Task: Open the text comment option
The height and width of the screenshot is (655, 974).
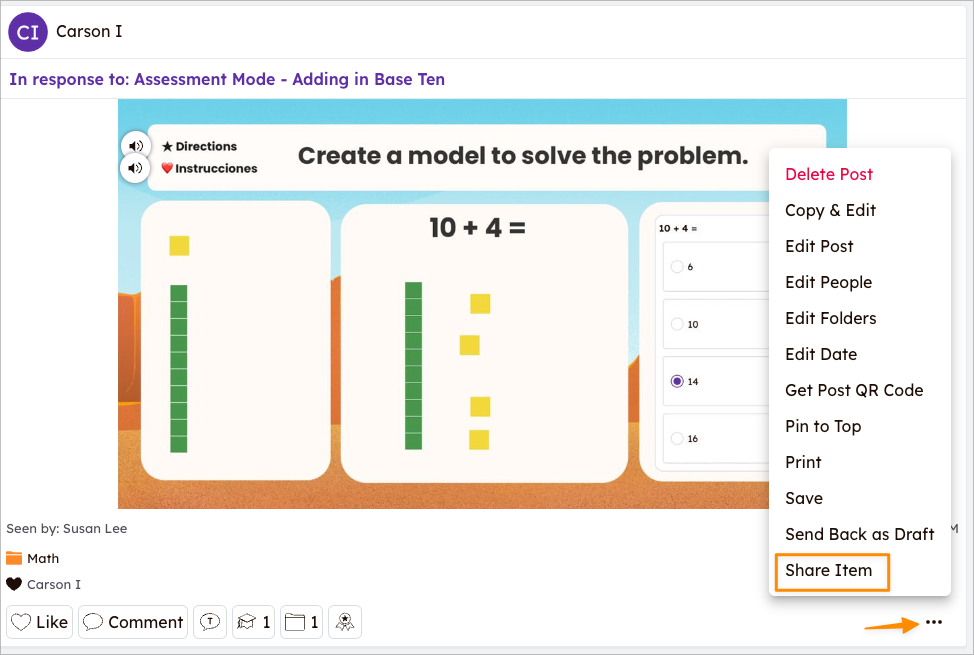Action: [210, 621]
